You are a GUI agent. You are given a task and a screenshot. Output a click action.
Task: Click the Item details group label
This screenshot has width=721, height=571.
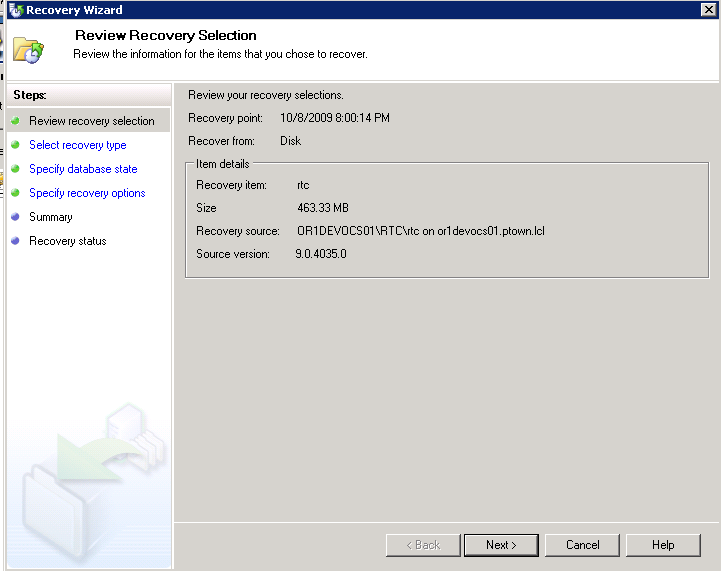click(x=223, y=164)
